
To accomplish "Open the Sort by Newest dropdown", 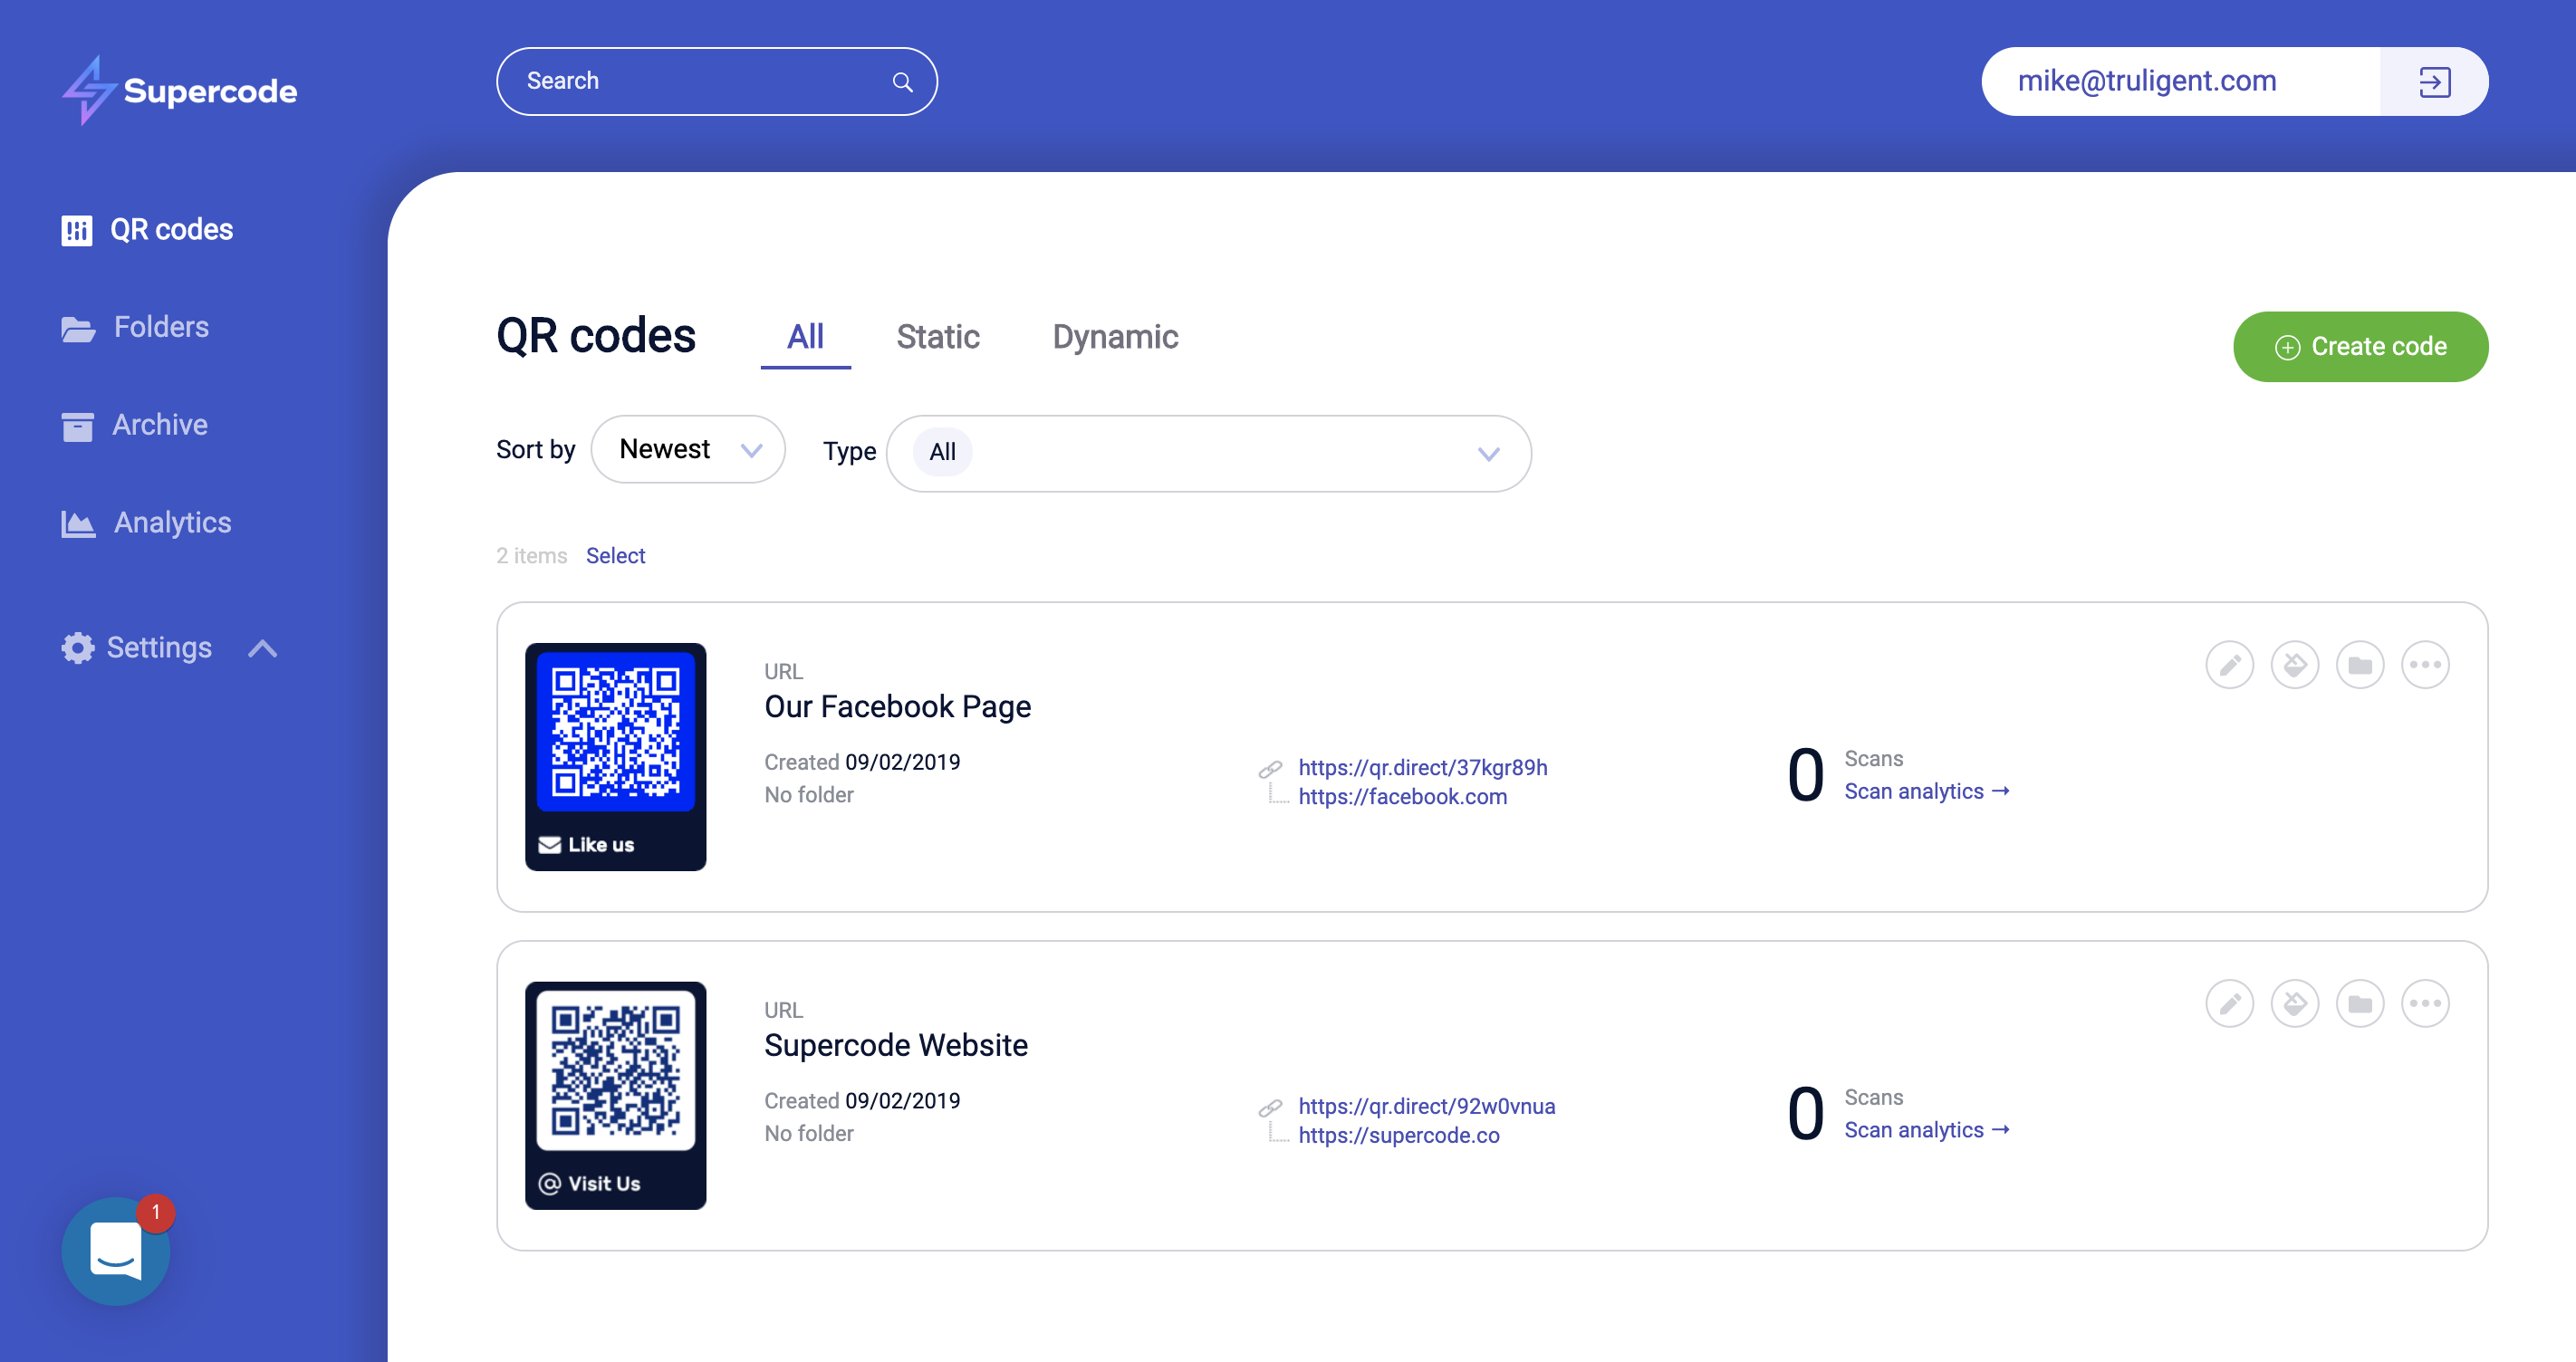I will (x=688, y=450).
